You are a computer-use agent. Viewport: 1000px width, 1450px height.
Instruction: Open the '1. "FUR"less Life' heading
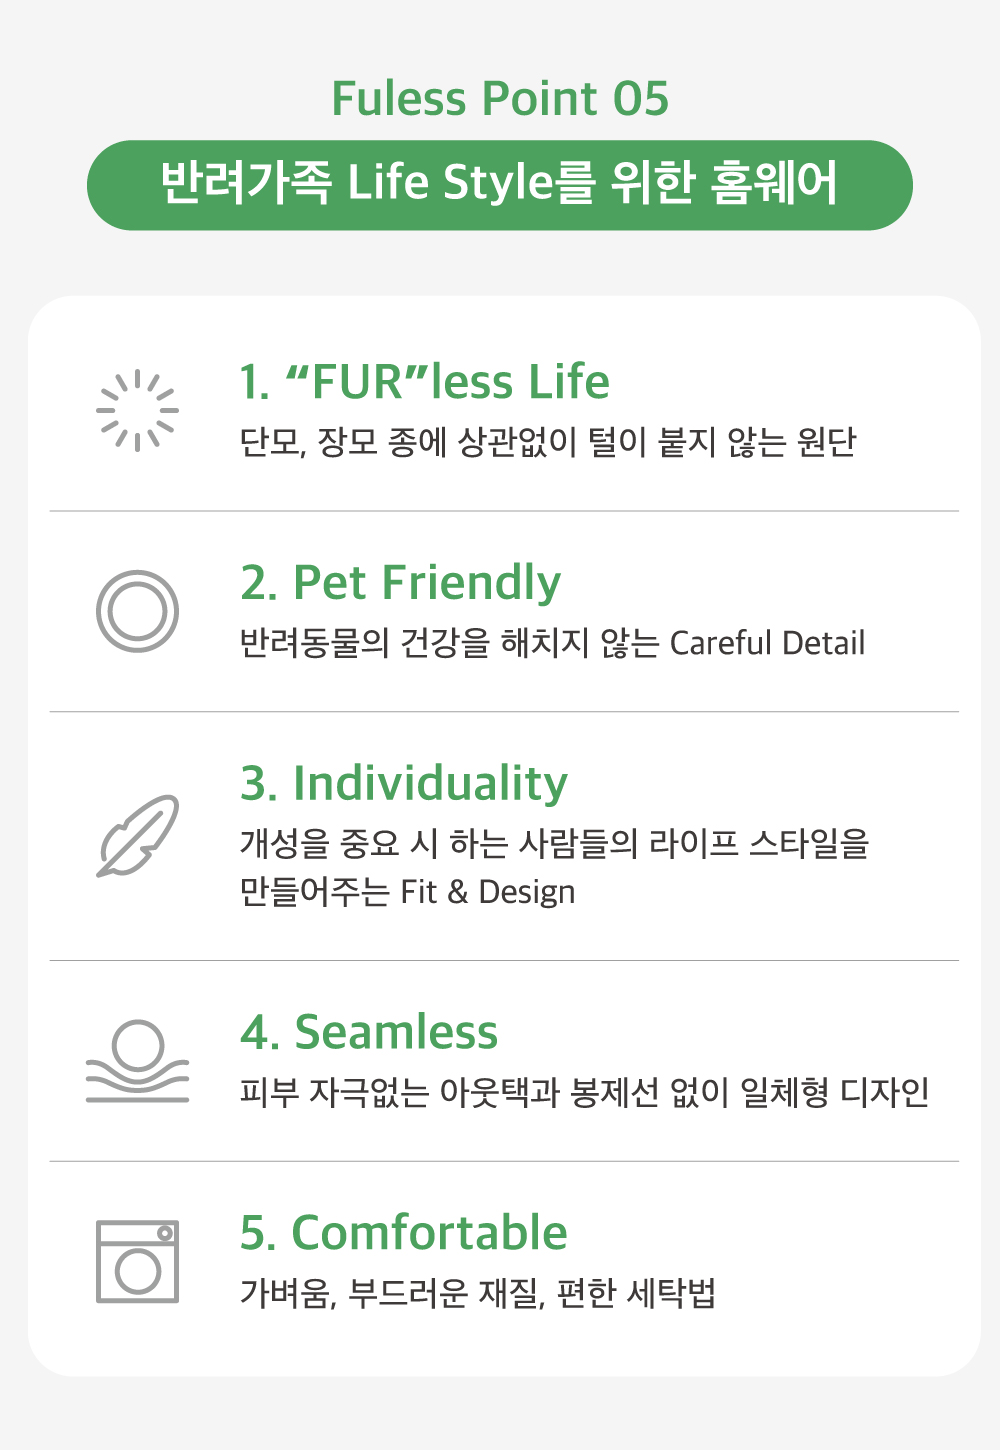click(424, 382)
